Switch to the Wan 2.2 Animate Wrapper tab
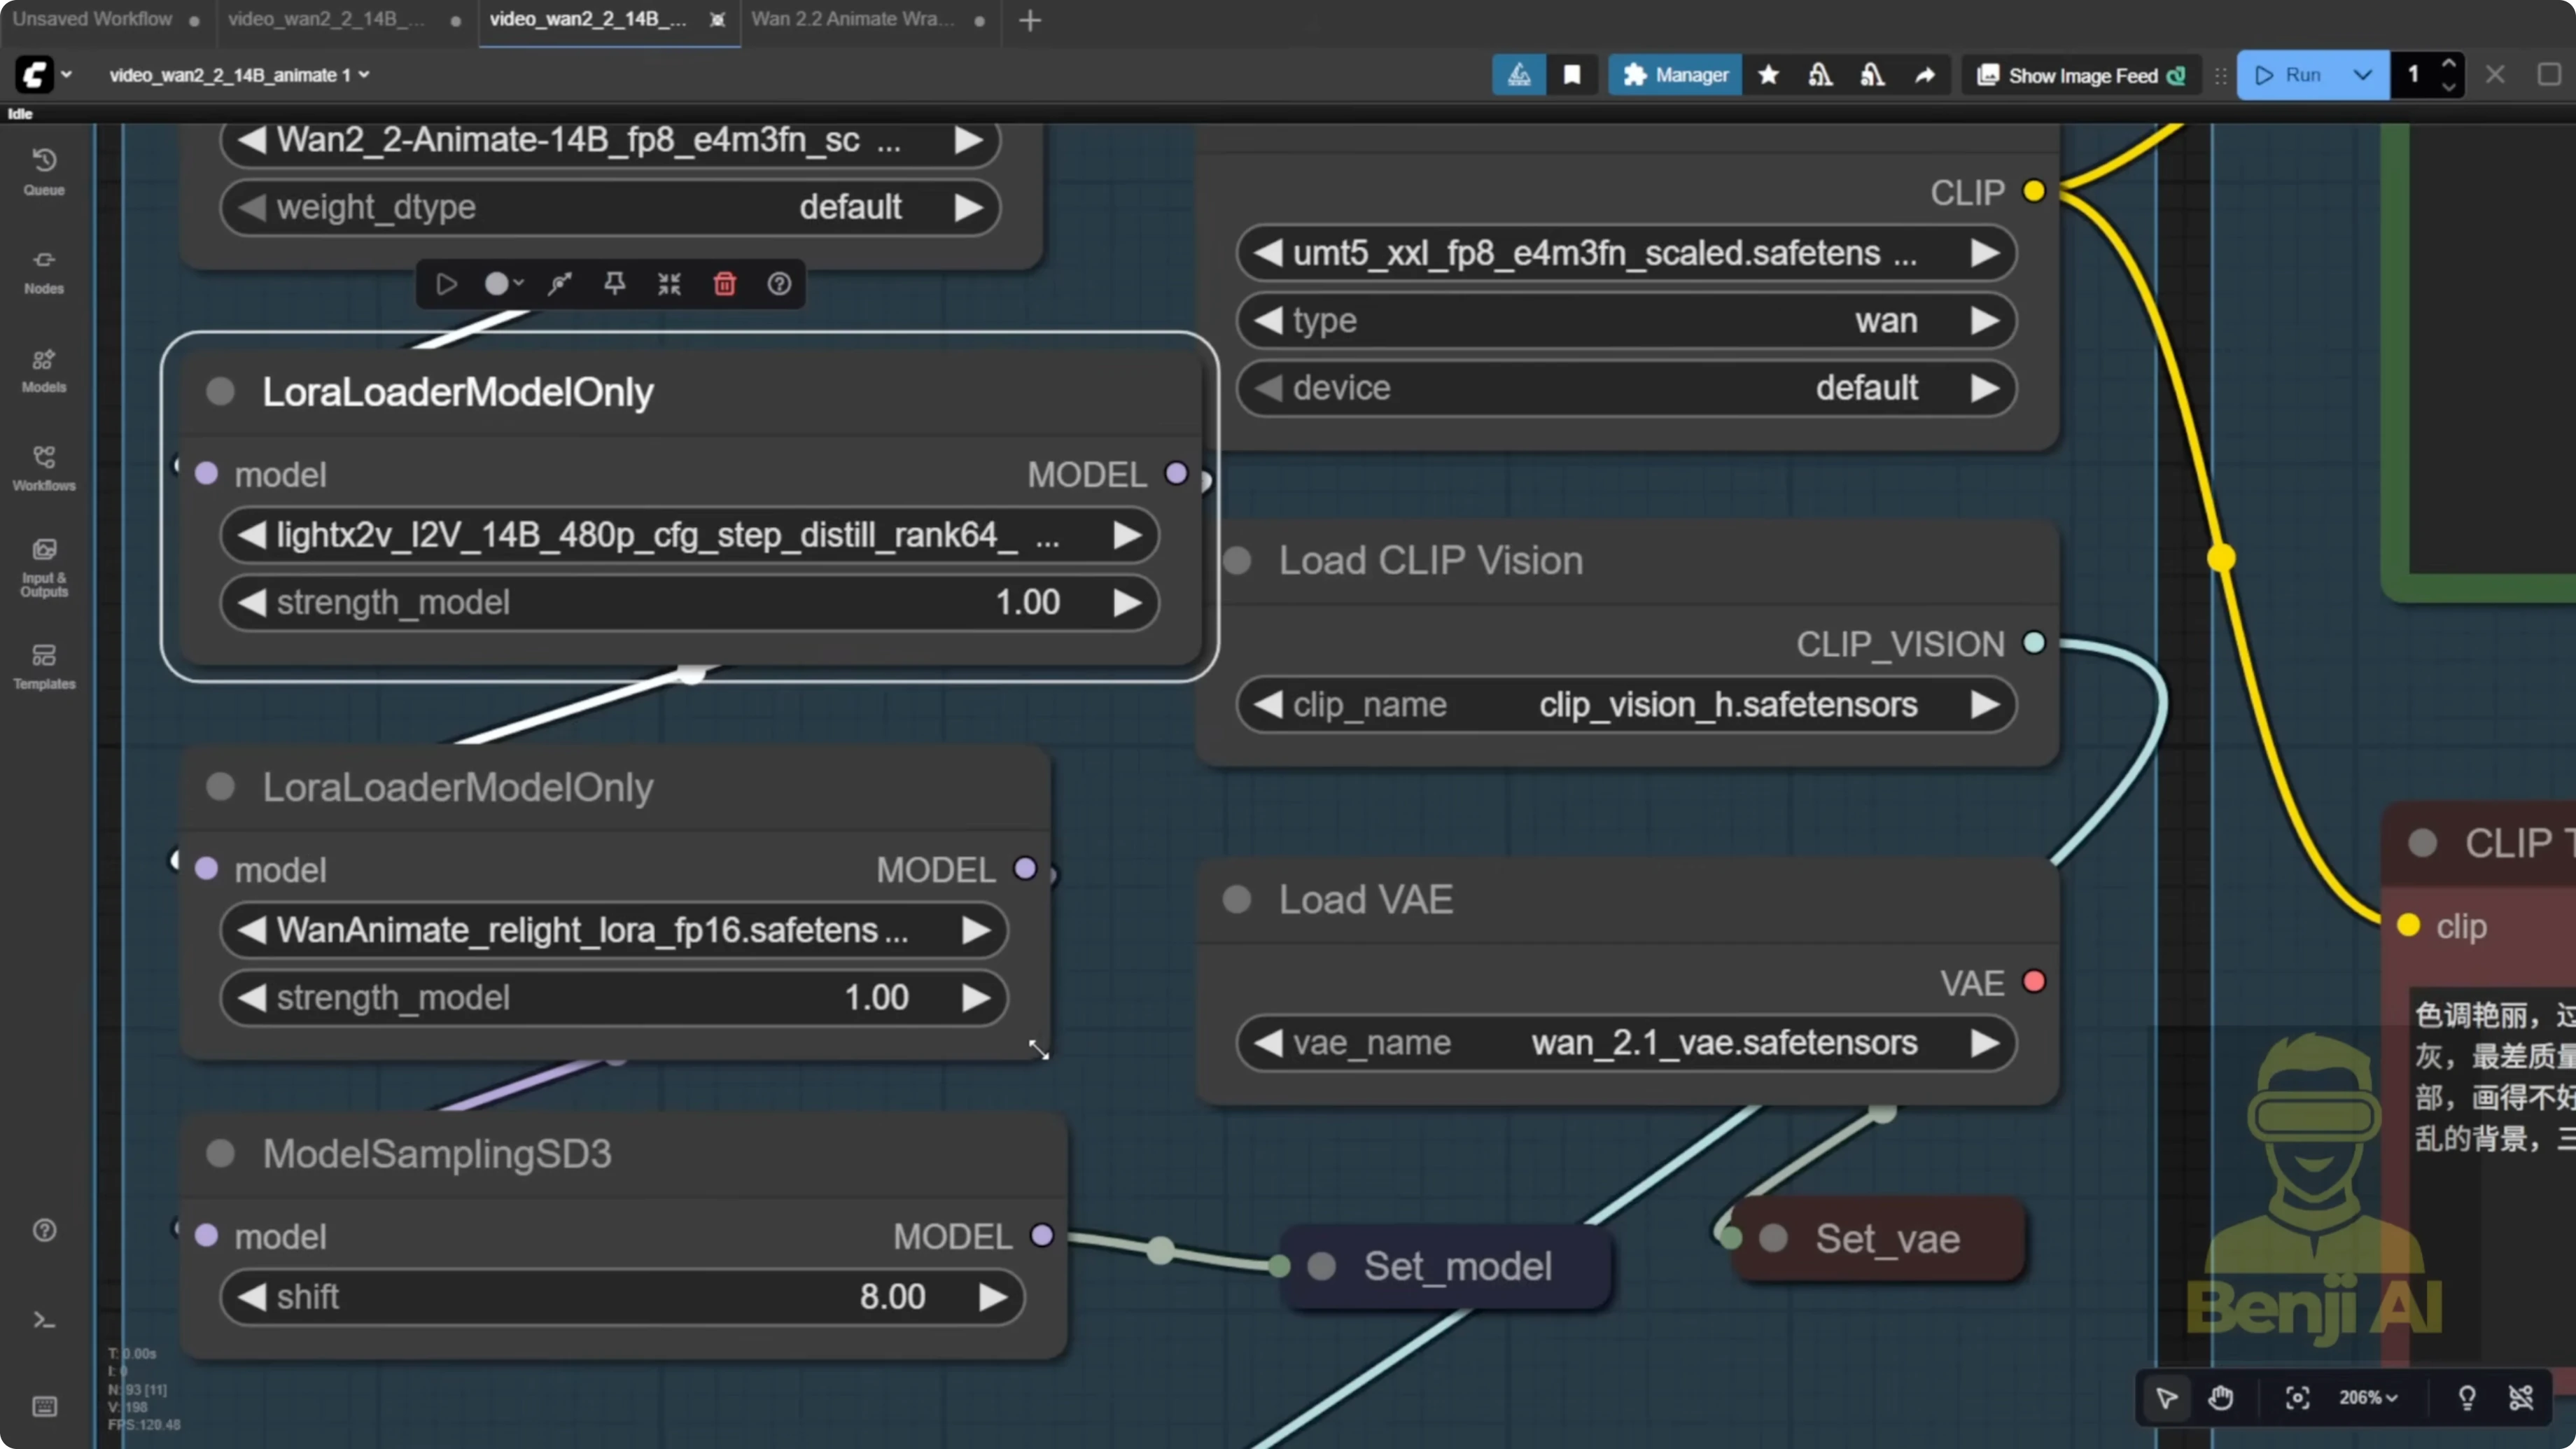Image resolution: width=2576 pixels, height=1449 pixels. point(851,18)
